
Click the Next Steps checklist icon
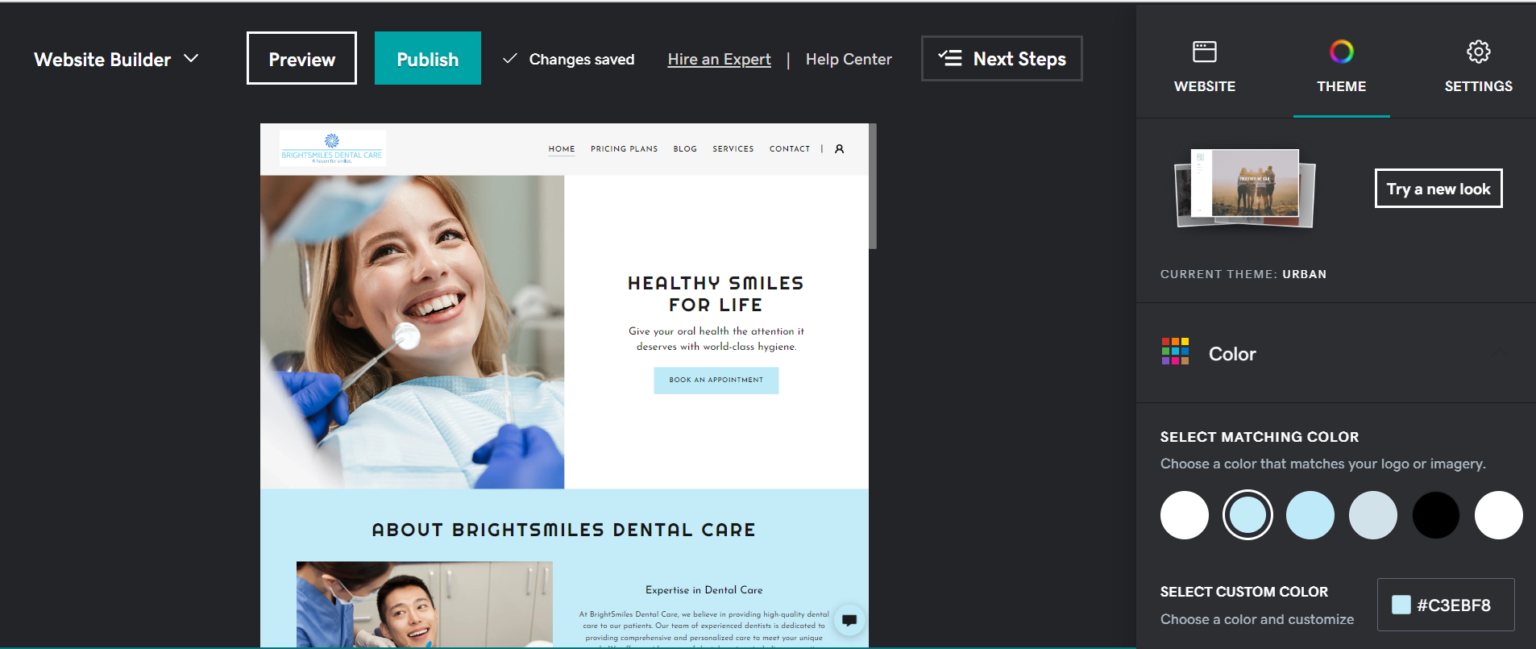(x=950, y=58)
